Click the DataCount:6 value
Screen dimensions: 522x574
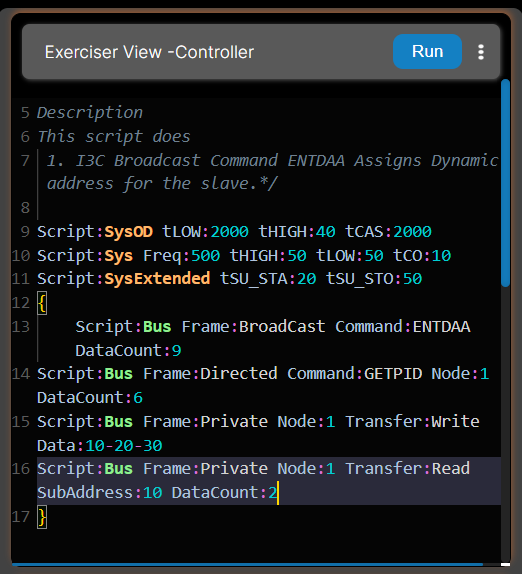(x=90, y=398)
